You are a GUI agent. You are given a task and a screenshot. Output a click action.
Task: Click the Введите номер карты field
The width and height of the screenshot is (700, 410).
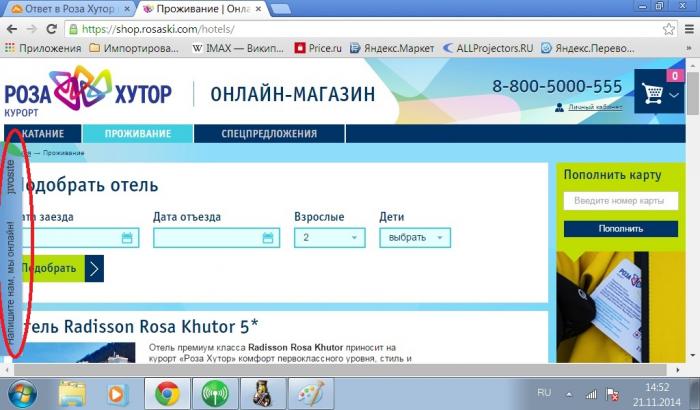621,201
